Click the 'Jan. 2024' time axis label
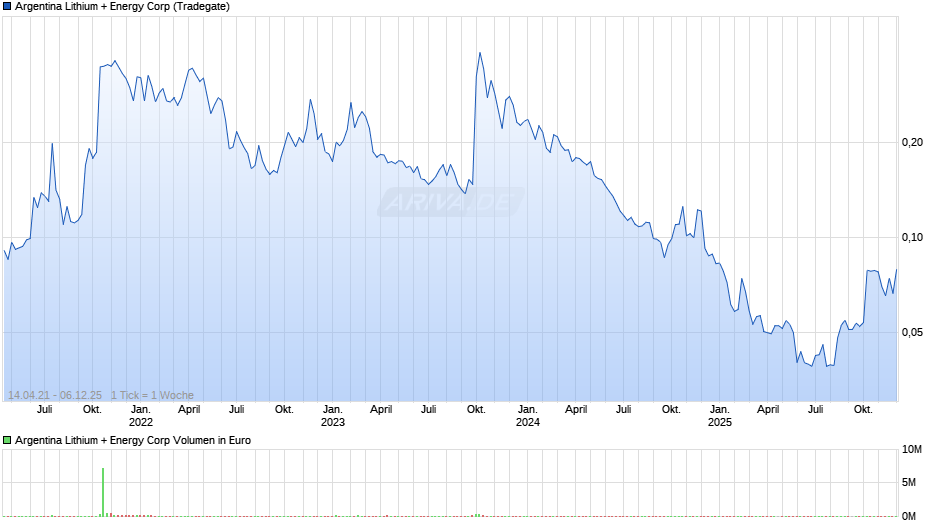Image resolution: width=940 pixels, height=526 pixels. (x=528, y=416)
